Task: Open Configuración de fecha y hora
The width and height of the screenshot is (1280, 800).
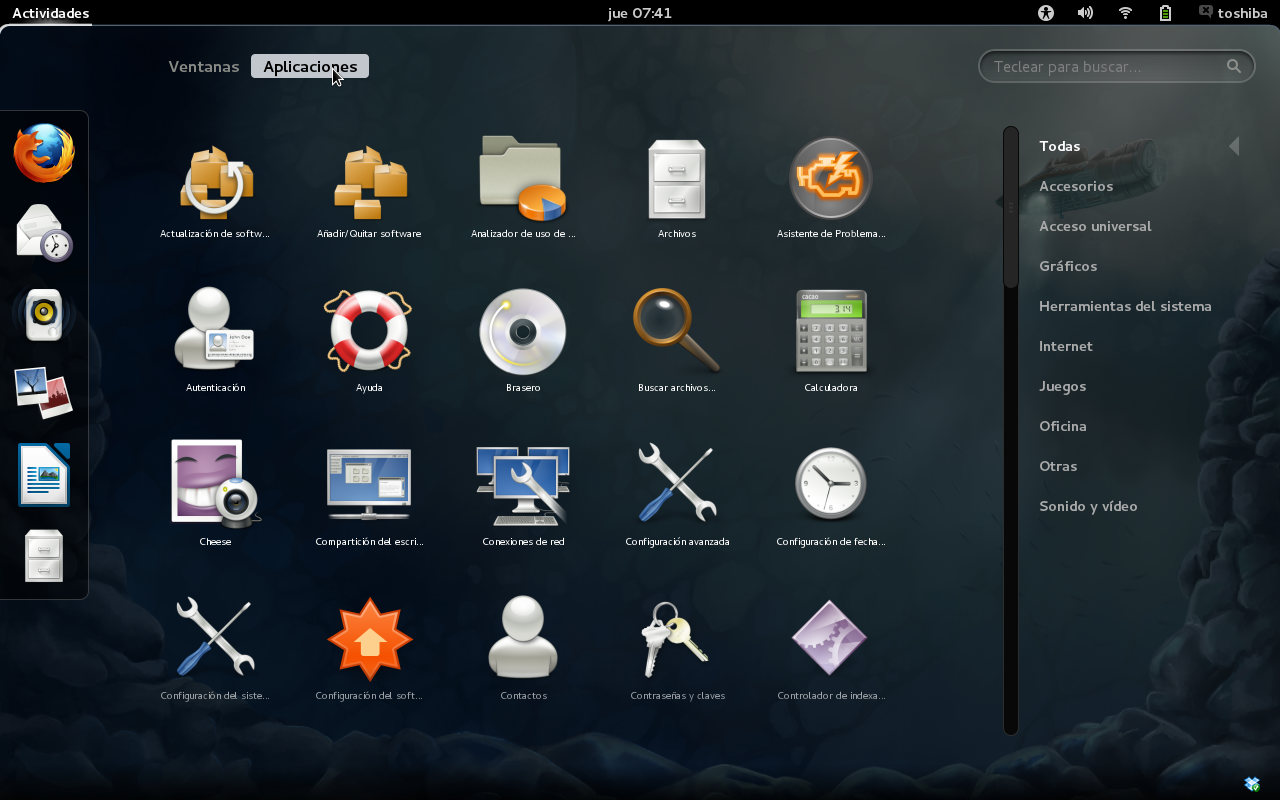Action: (x=831, y=485)
